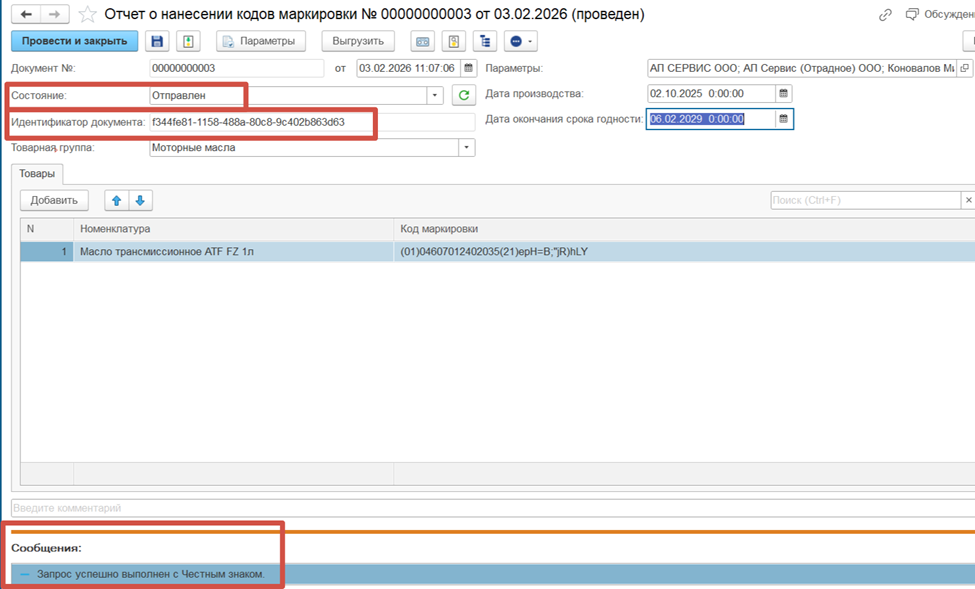Click the forward navigation arrow
Screen dimensions: 975x589
pos(55,15)
